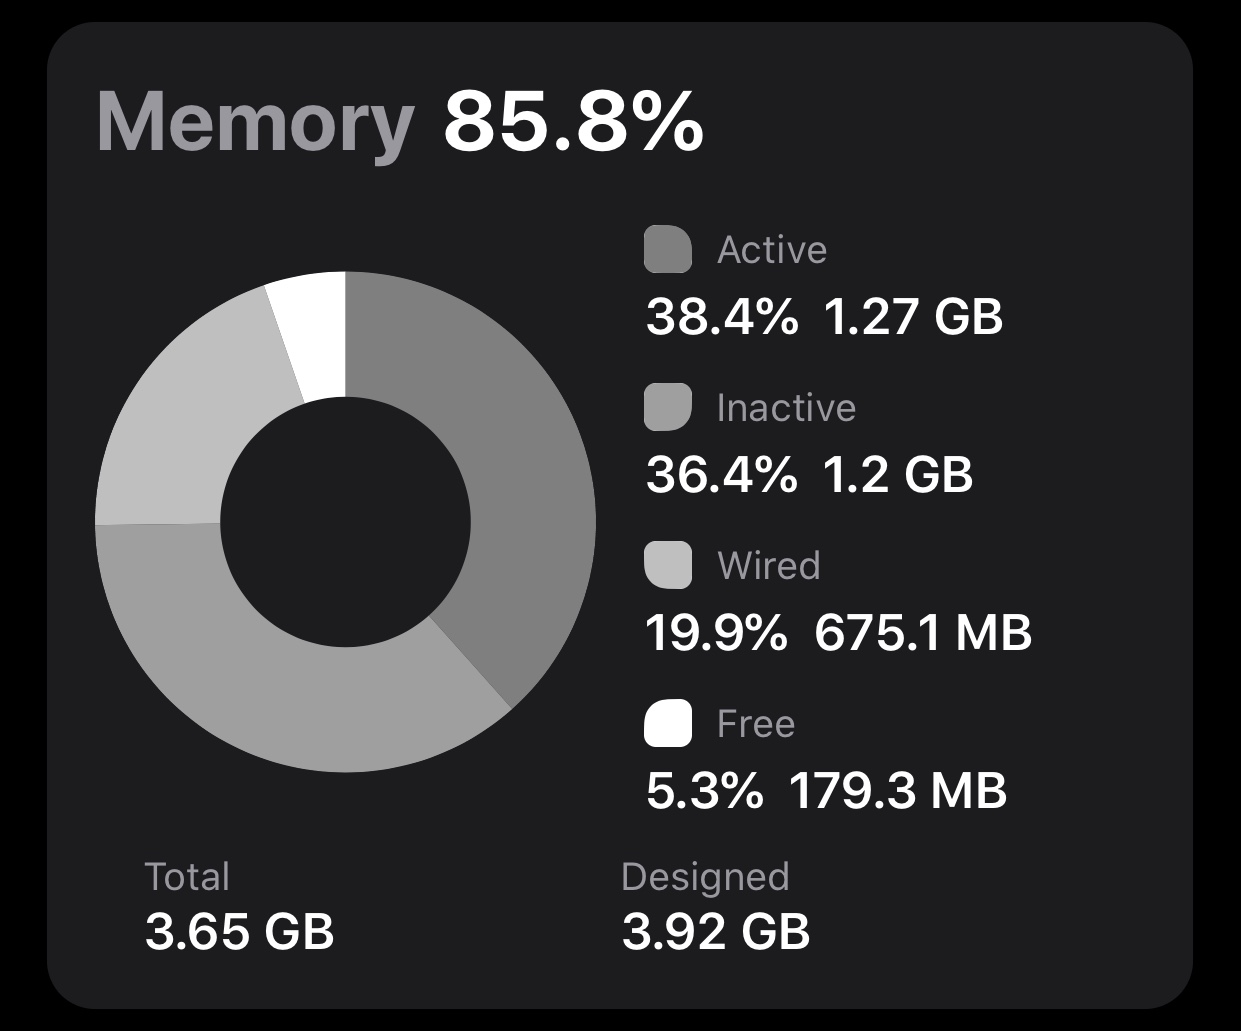Screen dimensions: 1241x1031
Task: Click the Inactive label text
Action: point(786,408)
